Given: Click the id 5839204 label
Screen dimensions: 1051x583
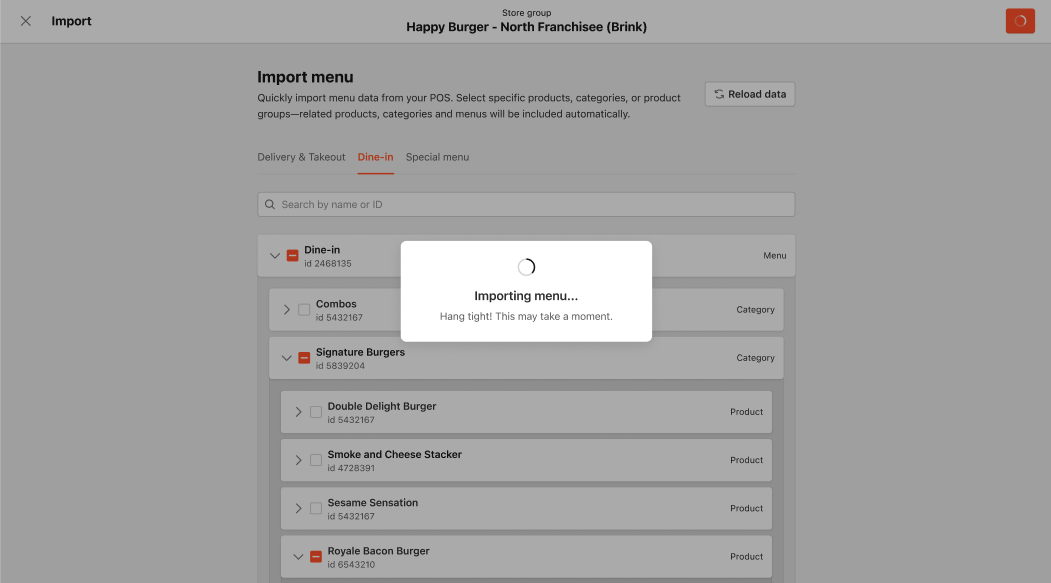Looking at the screenshot, I should (x=340, y=366).
